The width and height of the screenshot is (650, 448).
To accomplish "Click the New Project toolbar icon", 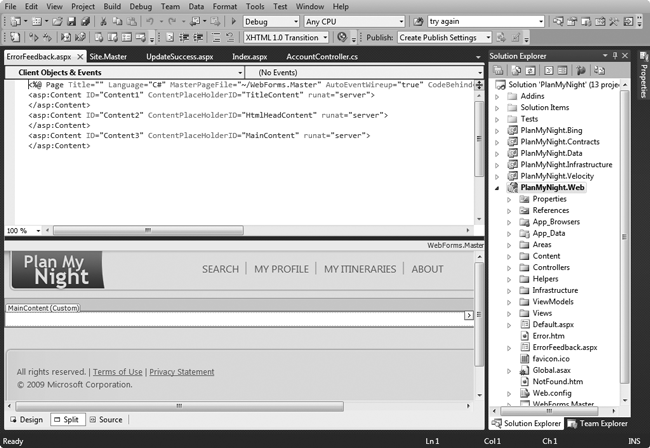I will pyautogui.click(x=16, y=22).
